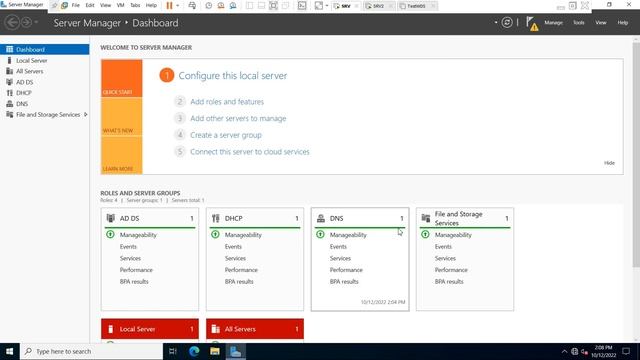Screen dimensions: 640x360
Task: Open File Explorer from the taskbar
Action: [x=215, y=351]
